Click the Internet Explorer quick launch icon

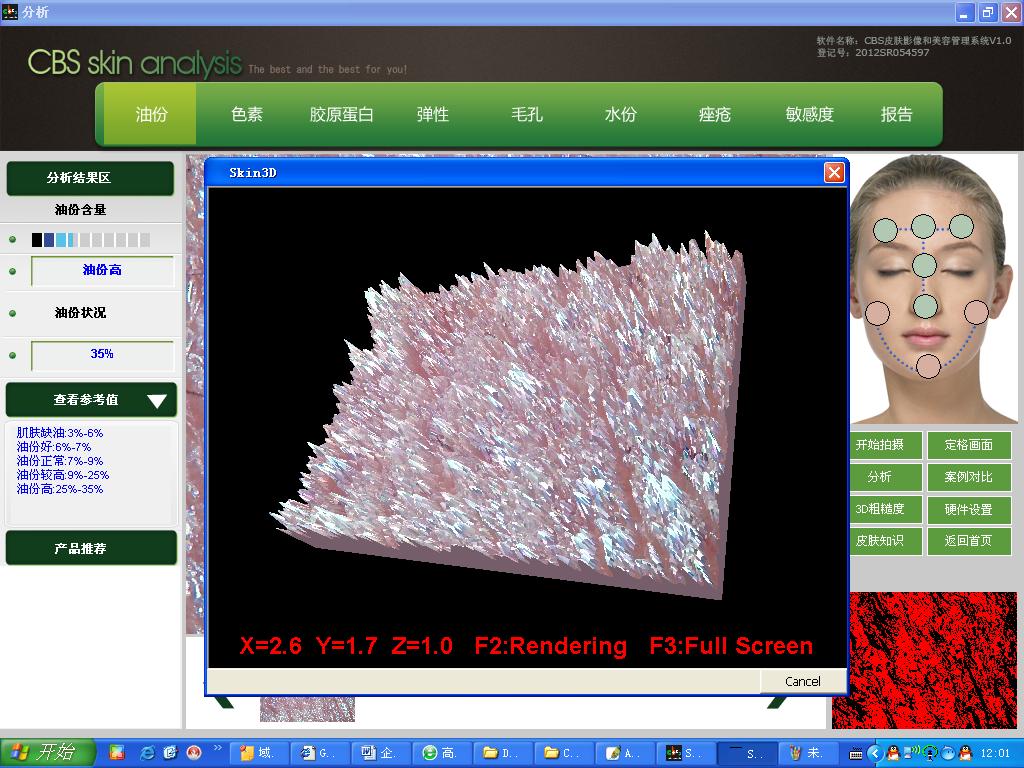pyautogui.click(x=147, y=753)
